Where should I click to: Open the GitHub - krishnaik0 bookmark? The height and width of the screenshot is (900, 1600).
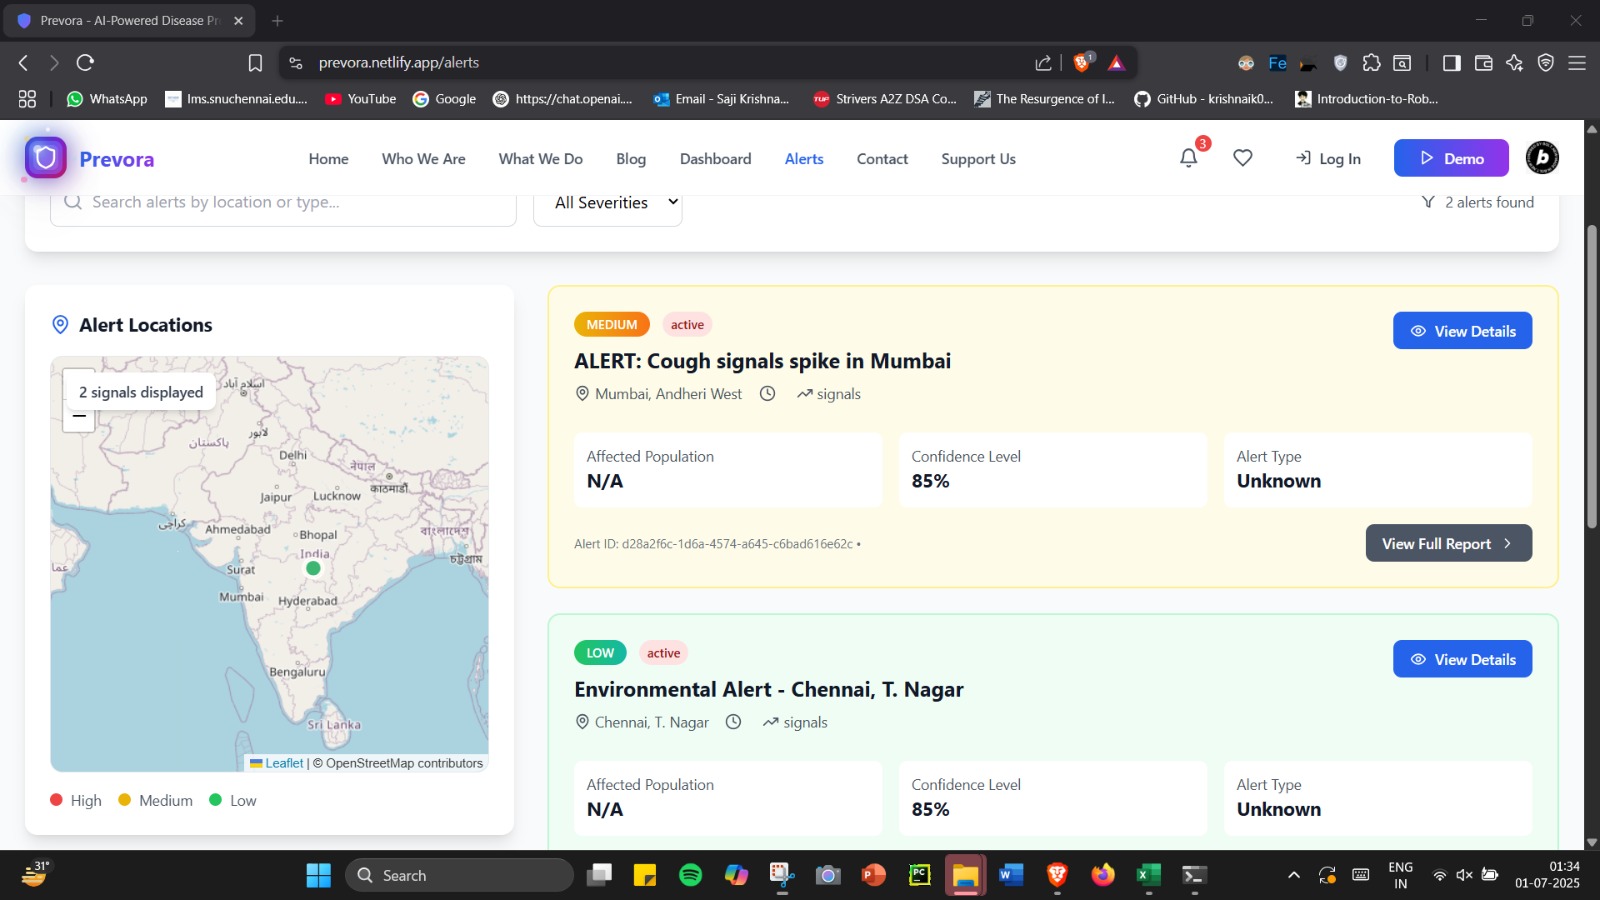(1204, 99)
